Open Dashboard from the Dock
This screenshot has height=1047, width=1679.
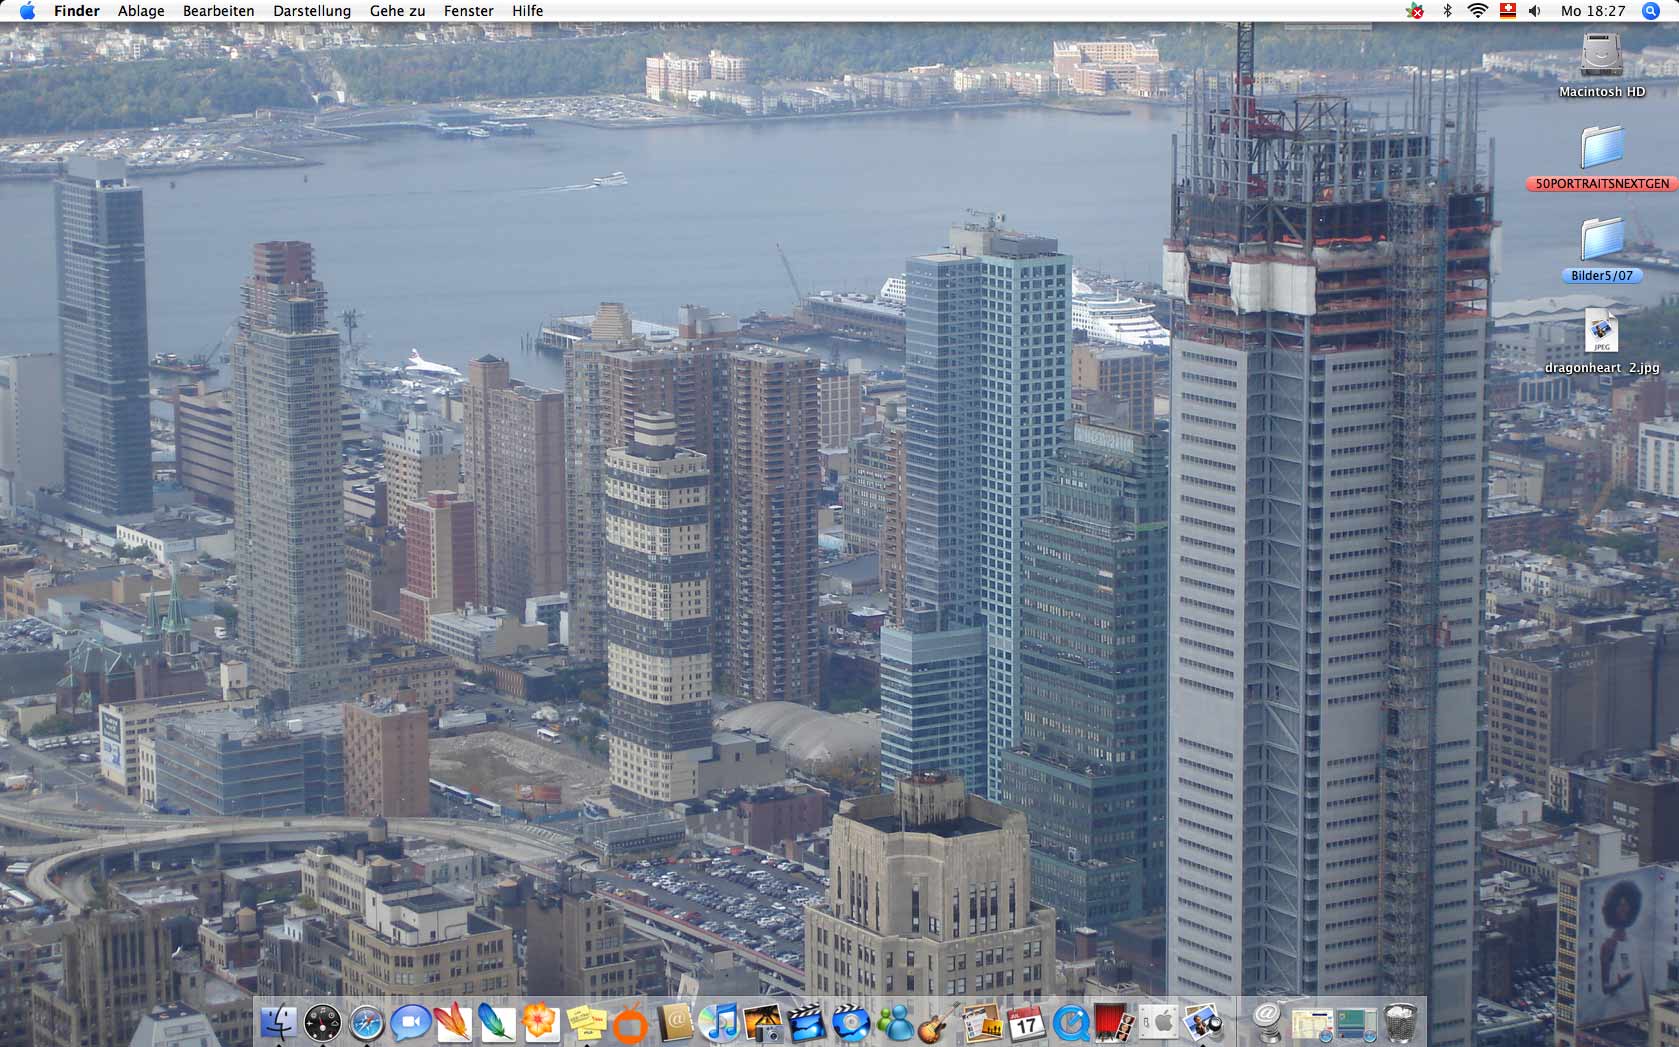[x=322, y=1023]
